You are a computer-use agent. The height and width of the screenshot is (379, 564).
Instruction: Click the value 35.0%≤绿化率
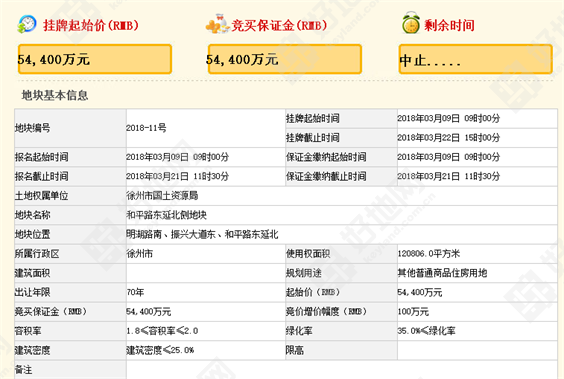426,331
